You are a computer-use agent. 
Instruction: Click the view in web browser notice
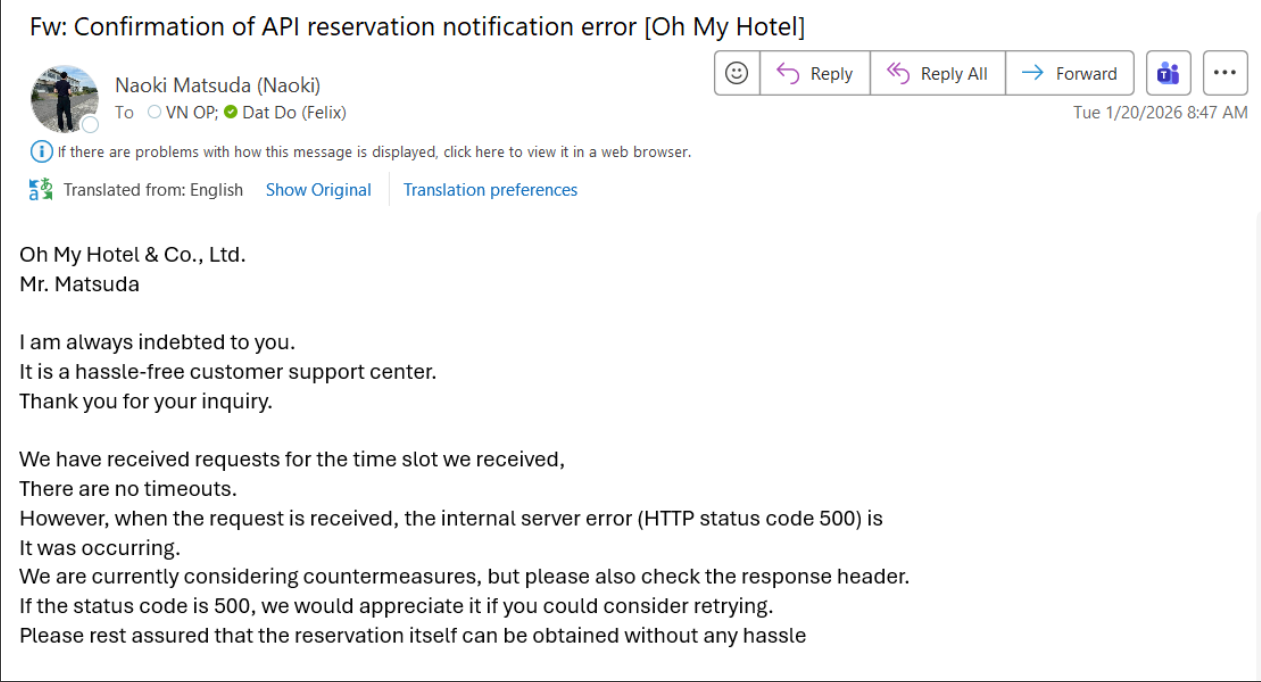tap(374, 152)
